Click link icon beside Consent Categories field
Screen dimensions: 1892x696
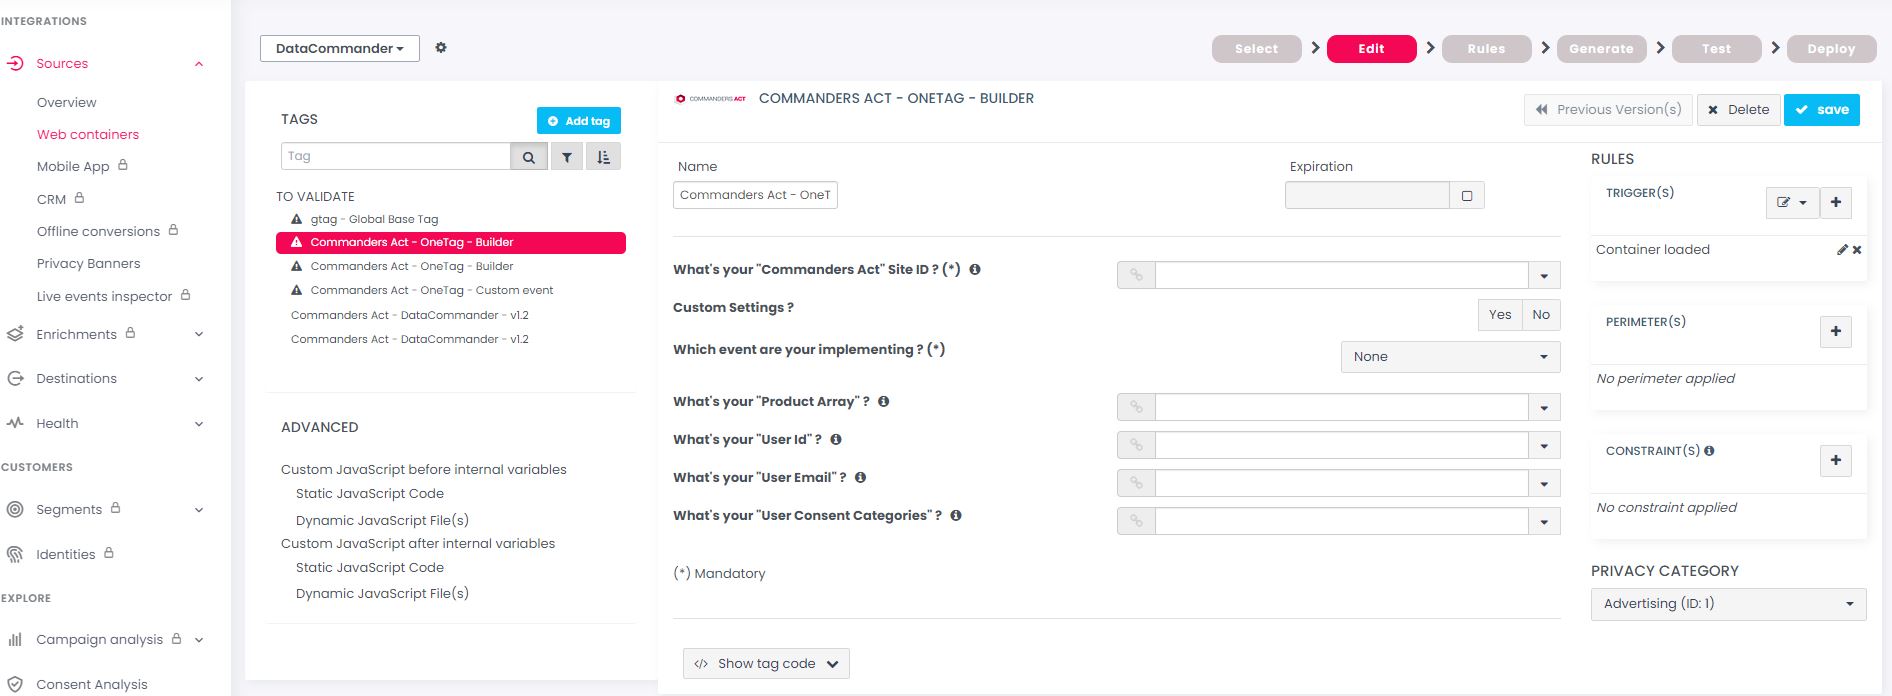pyautogui.click(x=1136, y=521)
